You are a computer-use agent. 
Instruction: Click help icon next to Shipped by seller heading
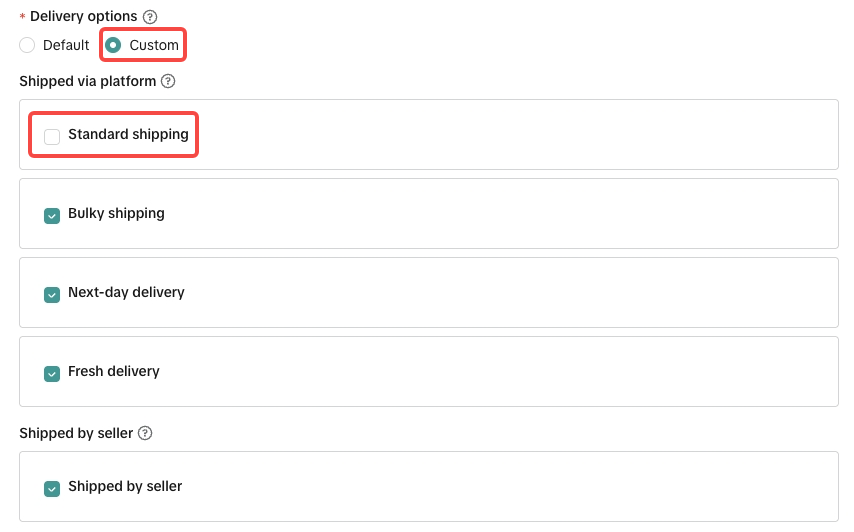[145, 433]
